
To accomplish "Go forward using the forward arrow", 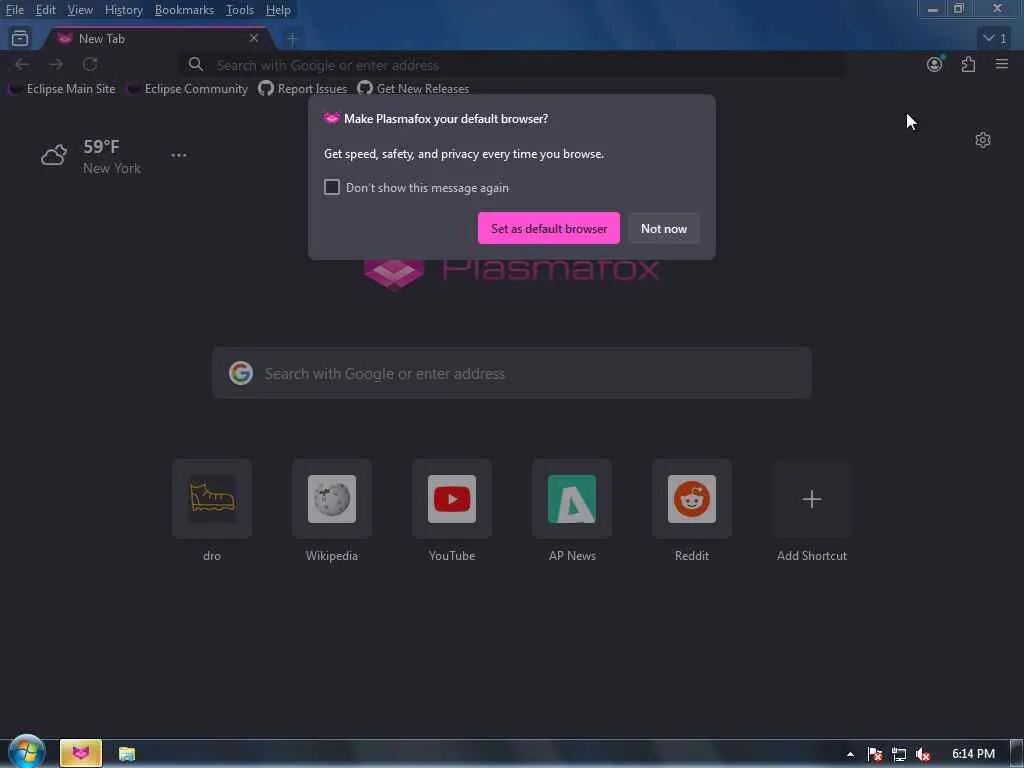I will coord(56,64).
